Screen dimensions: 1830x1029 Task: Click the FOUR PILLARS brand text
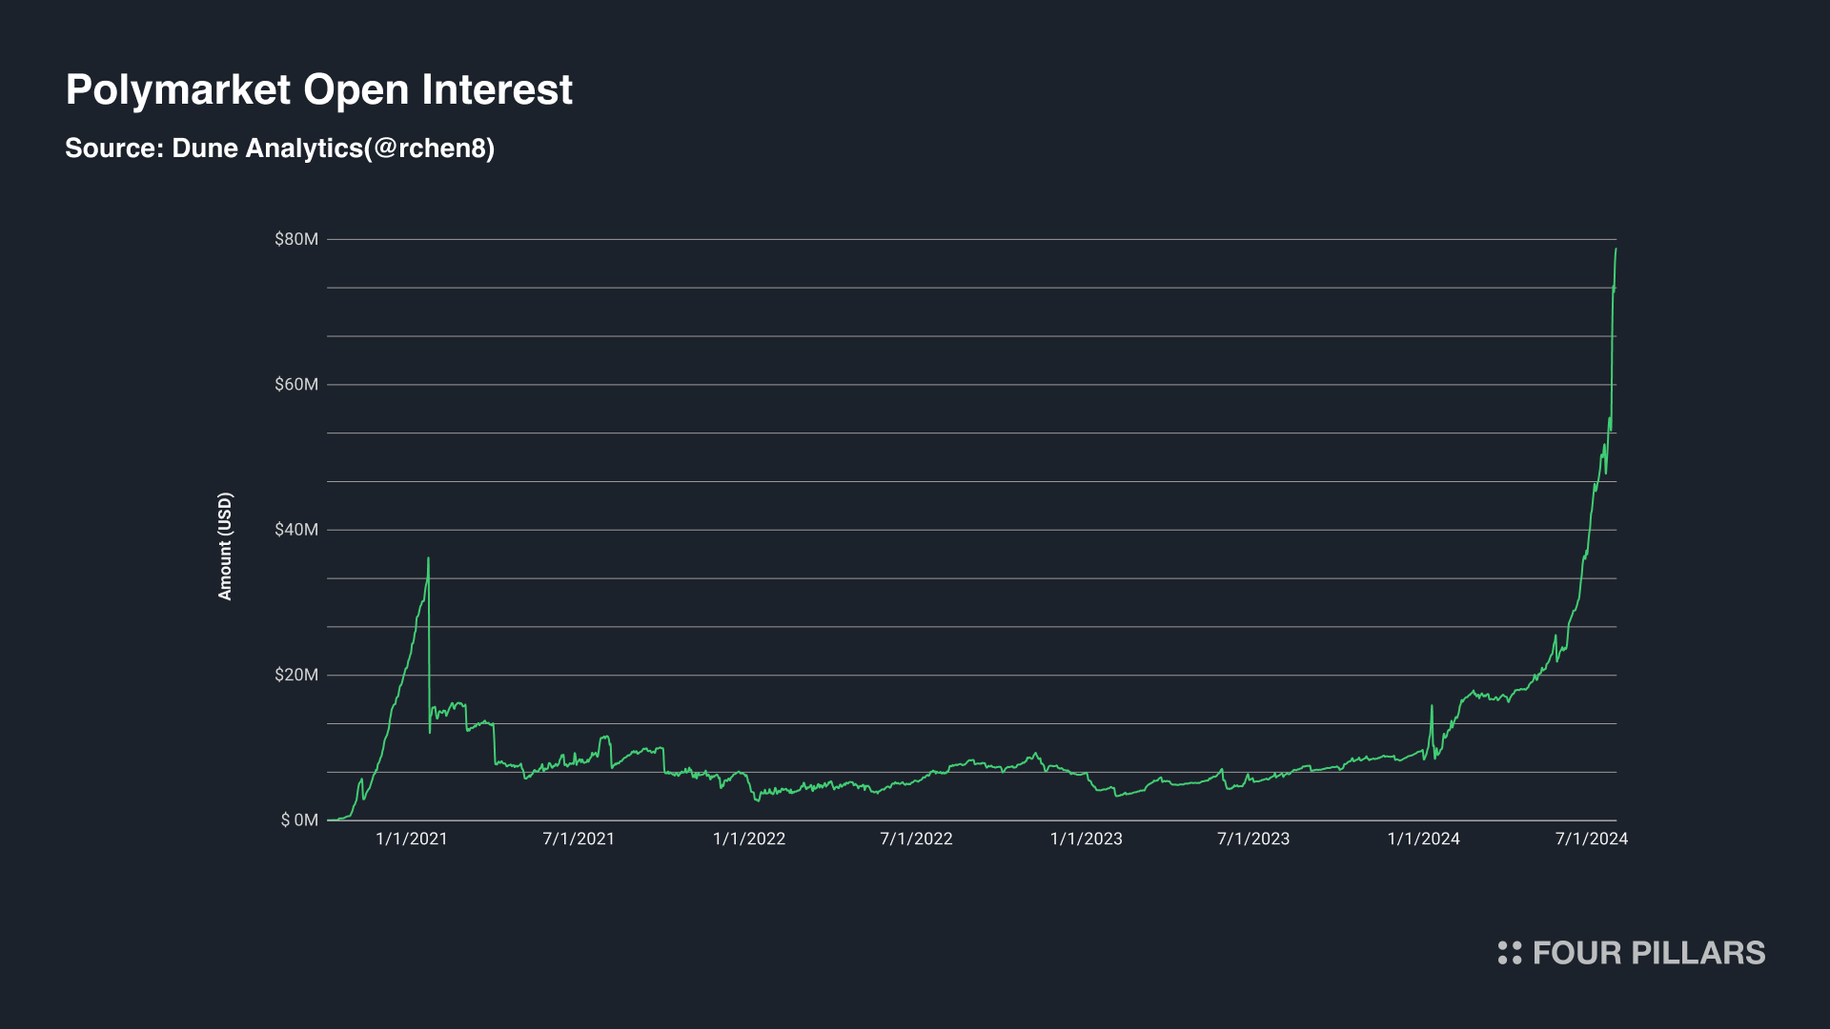pos(1648,953)
